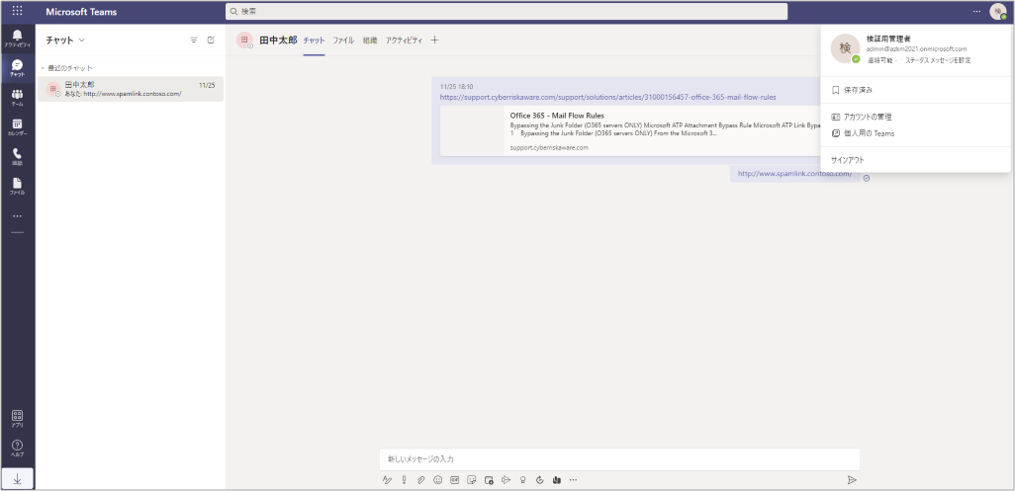The height and width of the screenshot is (491, 1015).
Task: Switch to the 組織 tab
Action: 370,40
